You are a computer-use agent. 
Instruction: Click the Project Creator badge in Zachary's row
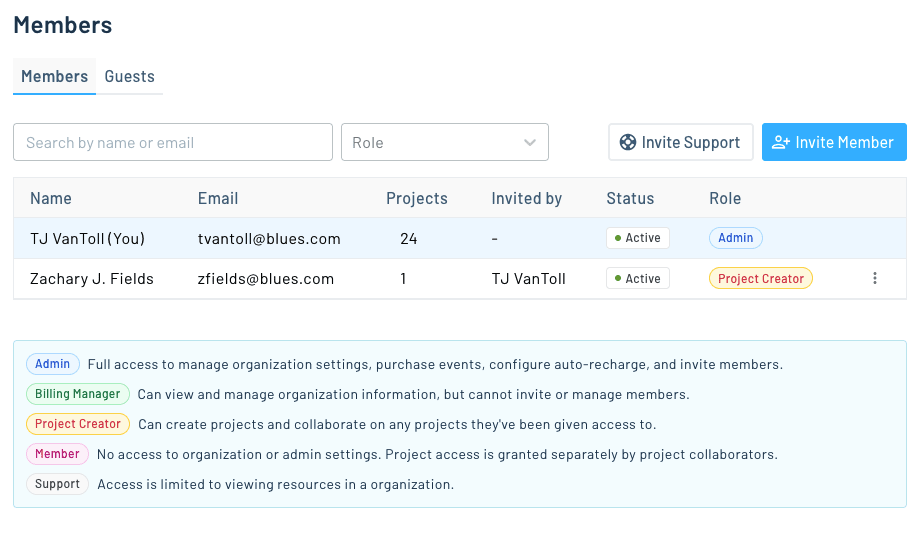pyautogui.click(x=761, y=278)
